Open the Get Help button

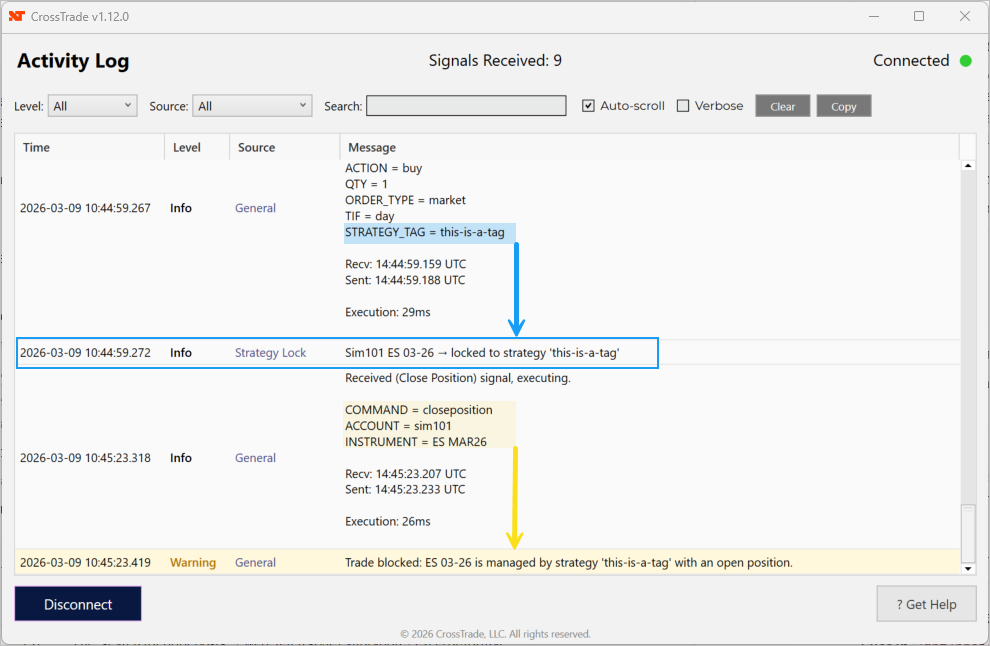(926, 604)
